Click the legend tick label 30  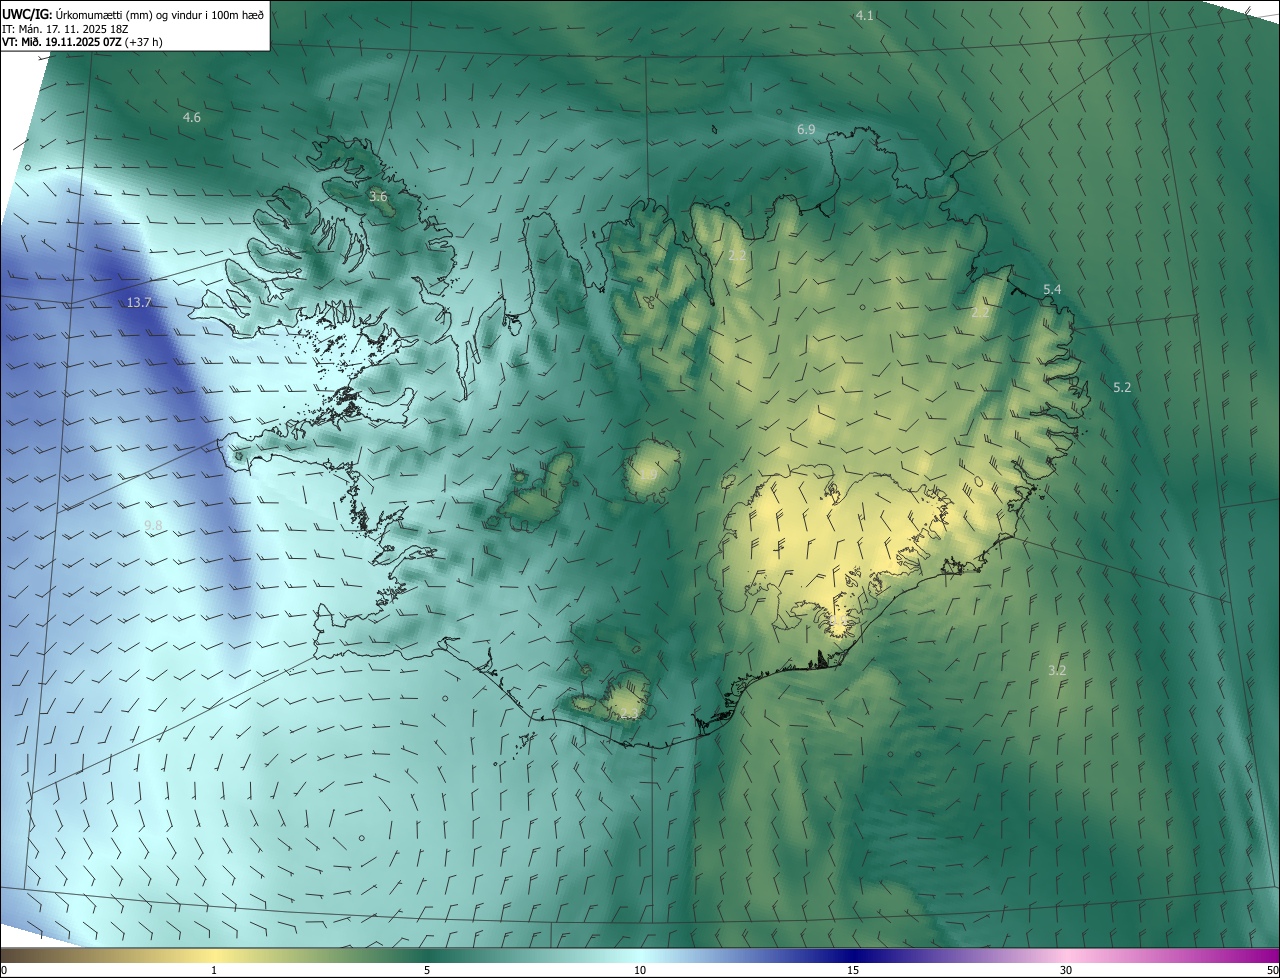pos(1066,970)
